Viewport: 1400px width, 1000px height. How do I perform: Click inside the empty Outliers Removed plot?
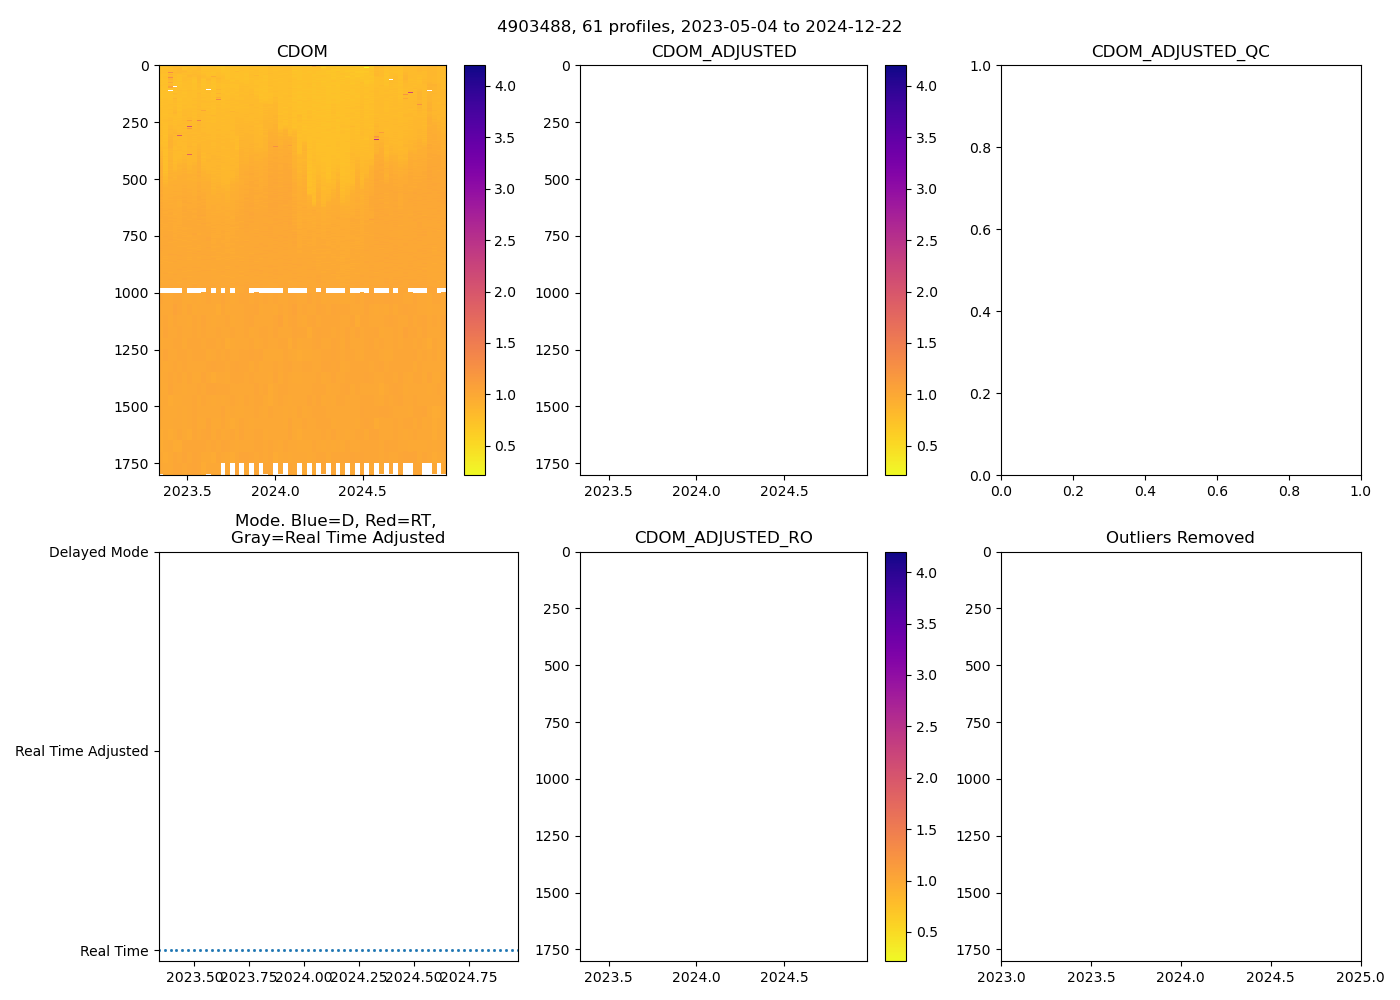point(1180,756)
